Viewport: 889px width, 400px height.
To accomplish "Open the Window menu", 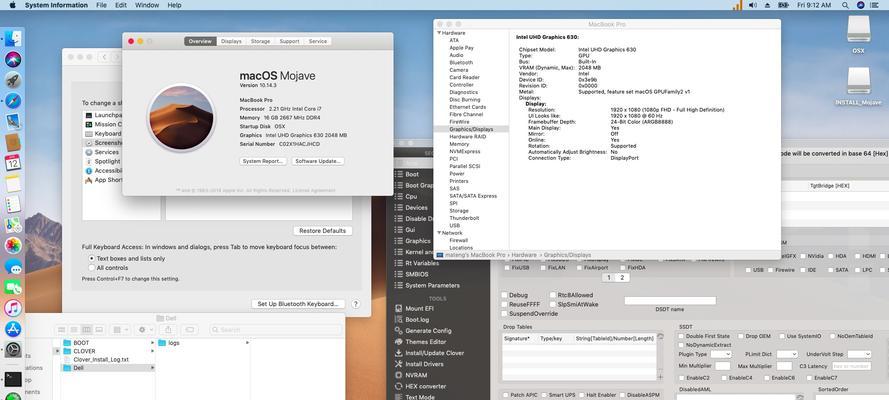I will click(x=147, y=5).
